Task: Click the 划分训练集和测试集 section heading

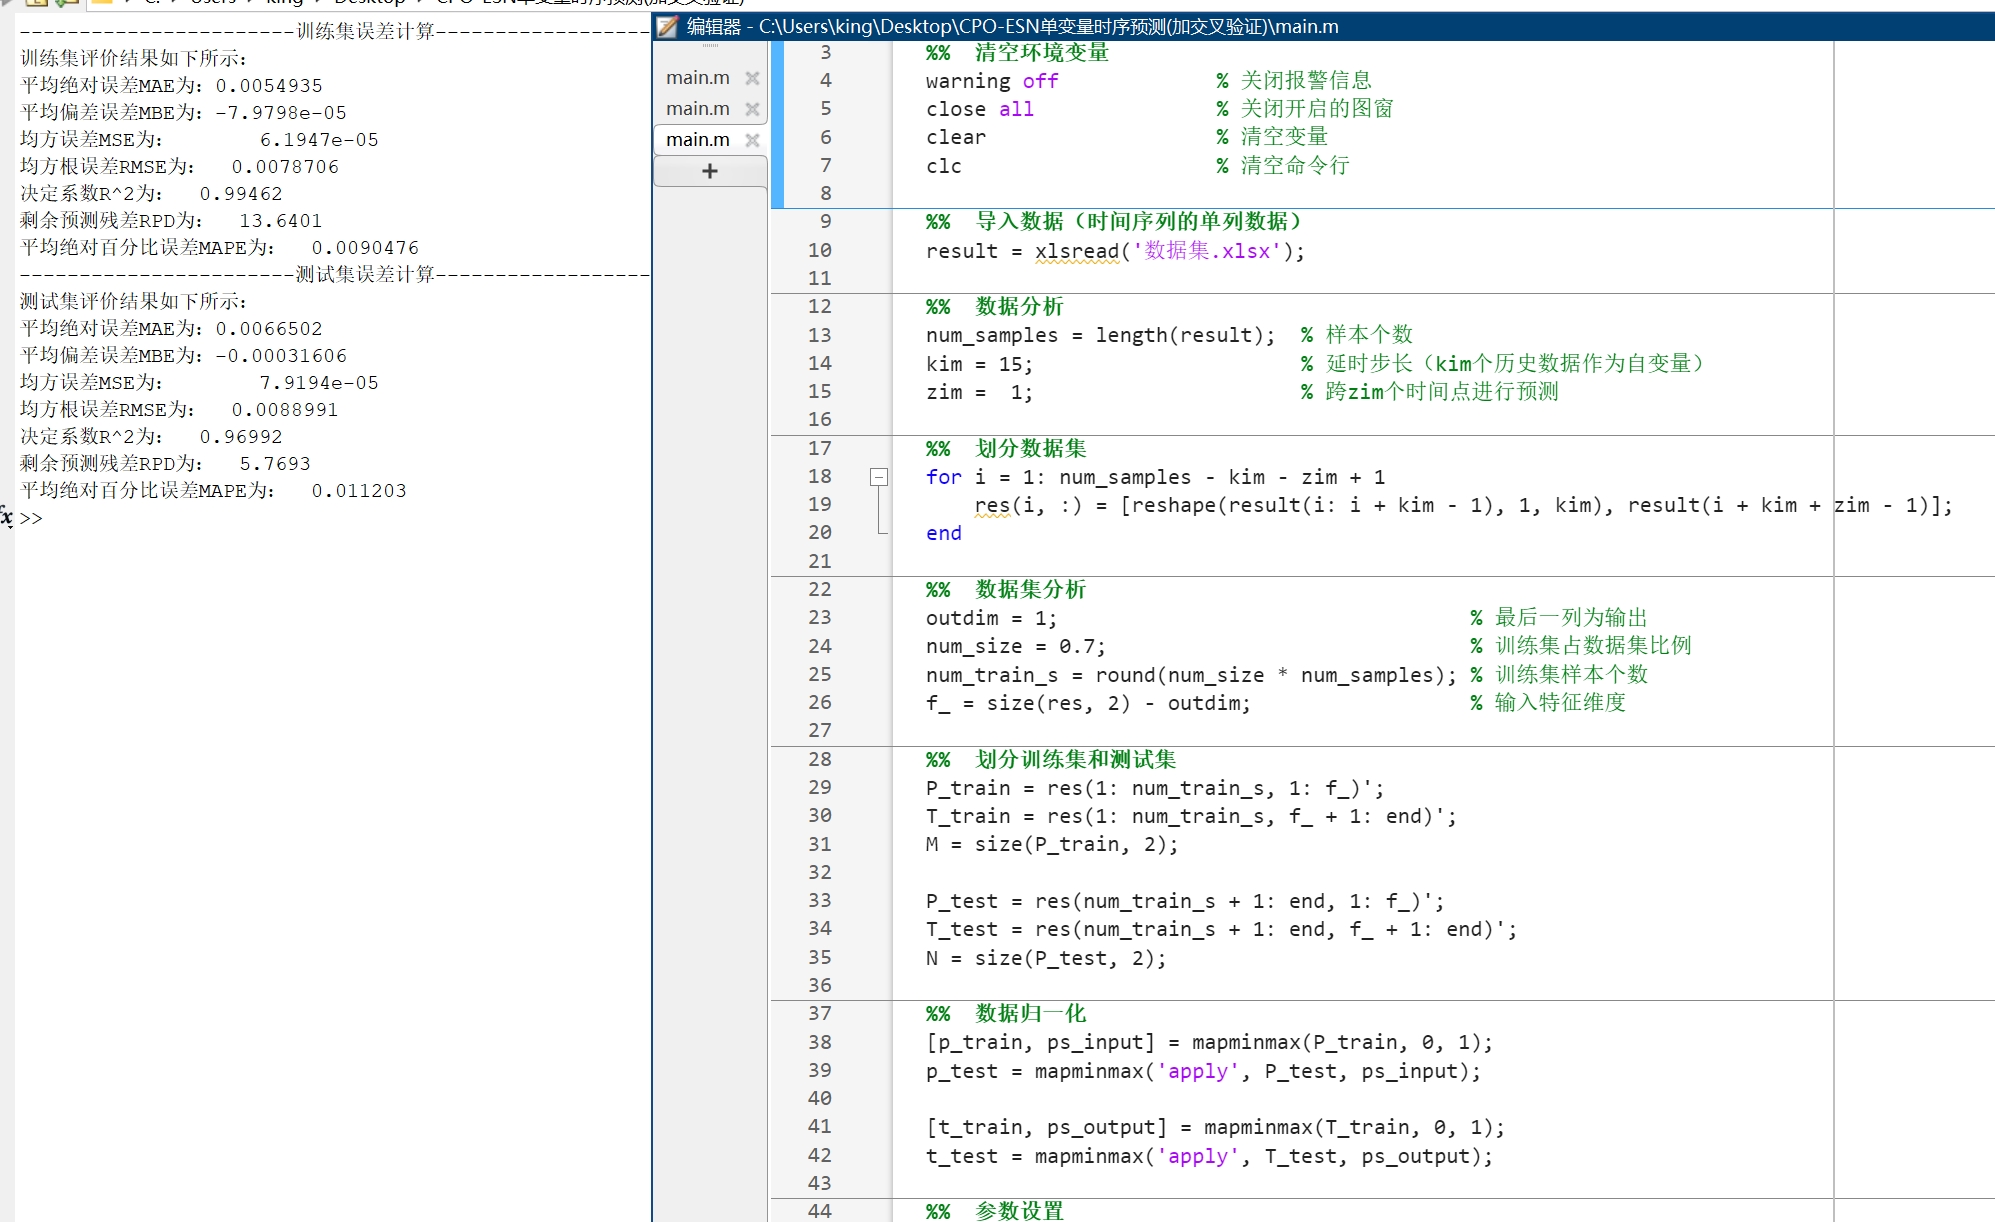Action: point(1075,760)
